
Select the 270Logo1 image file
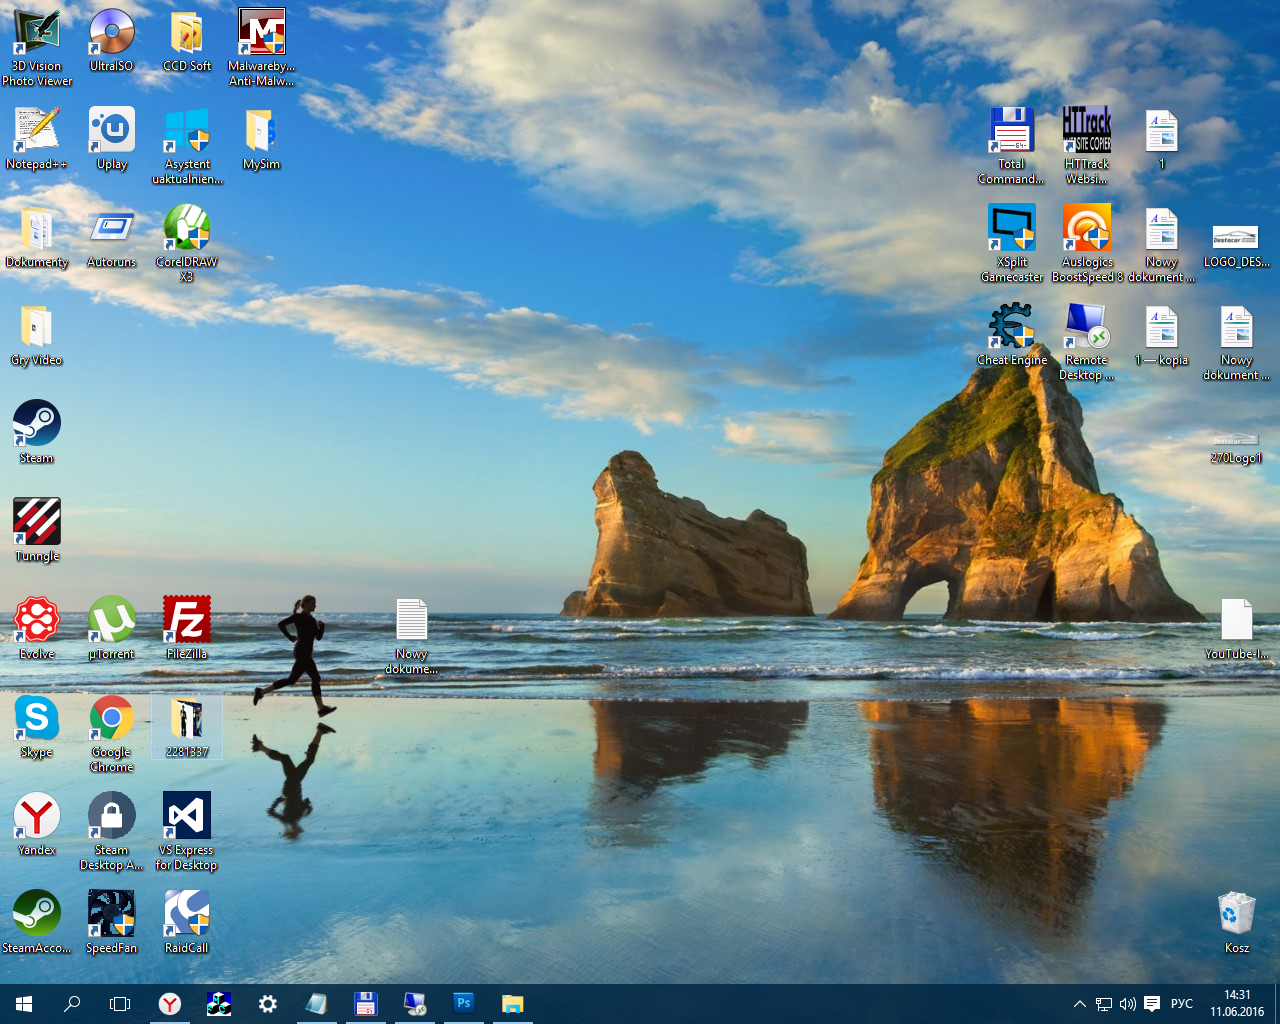pos(1237,448)
